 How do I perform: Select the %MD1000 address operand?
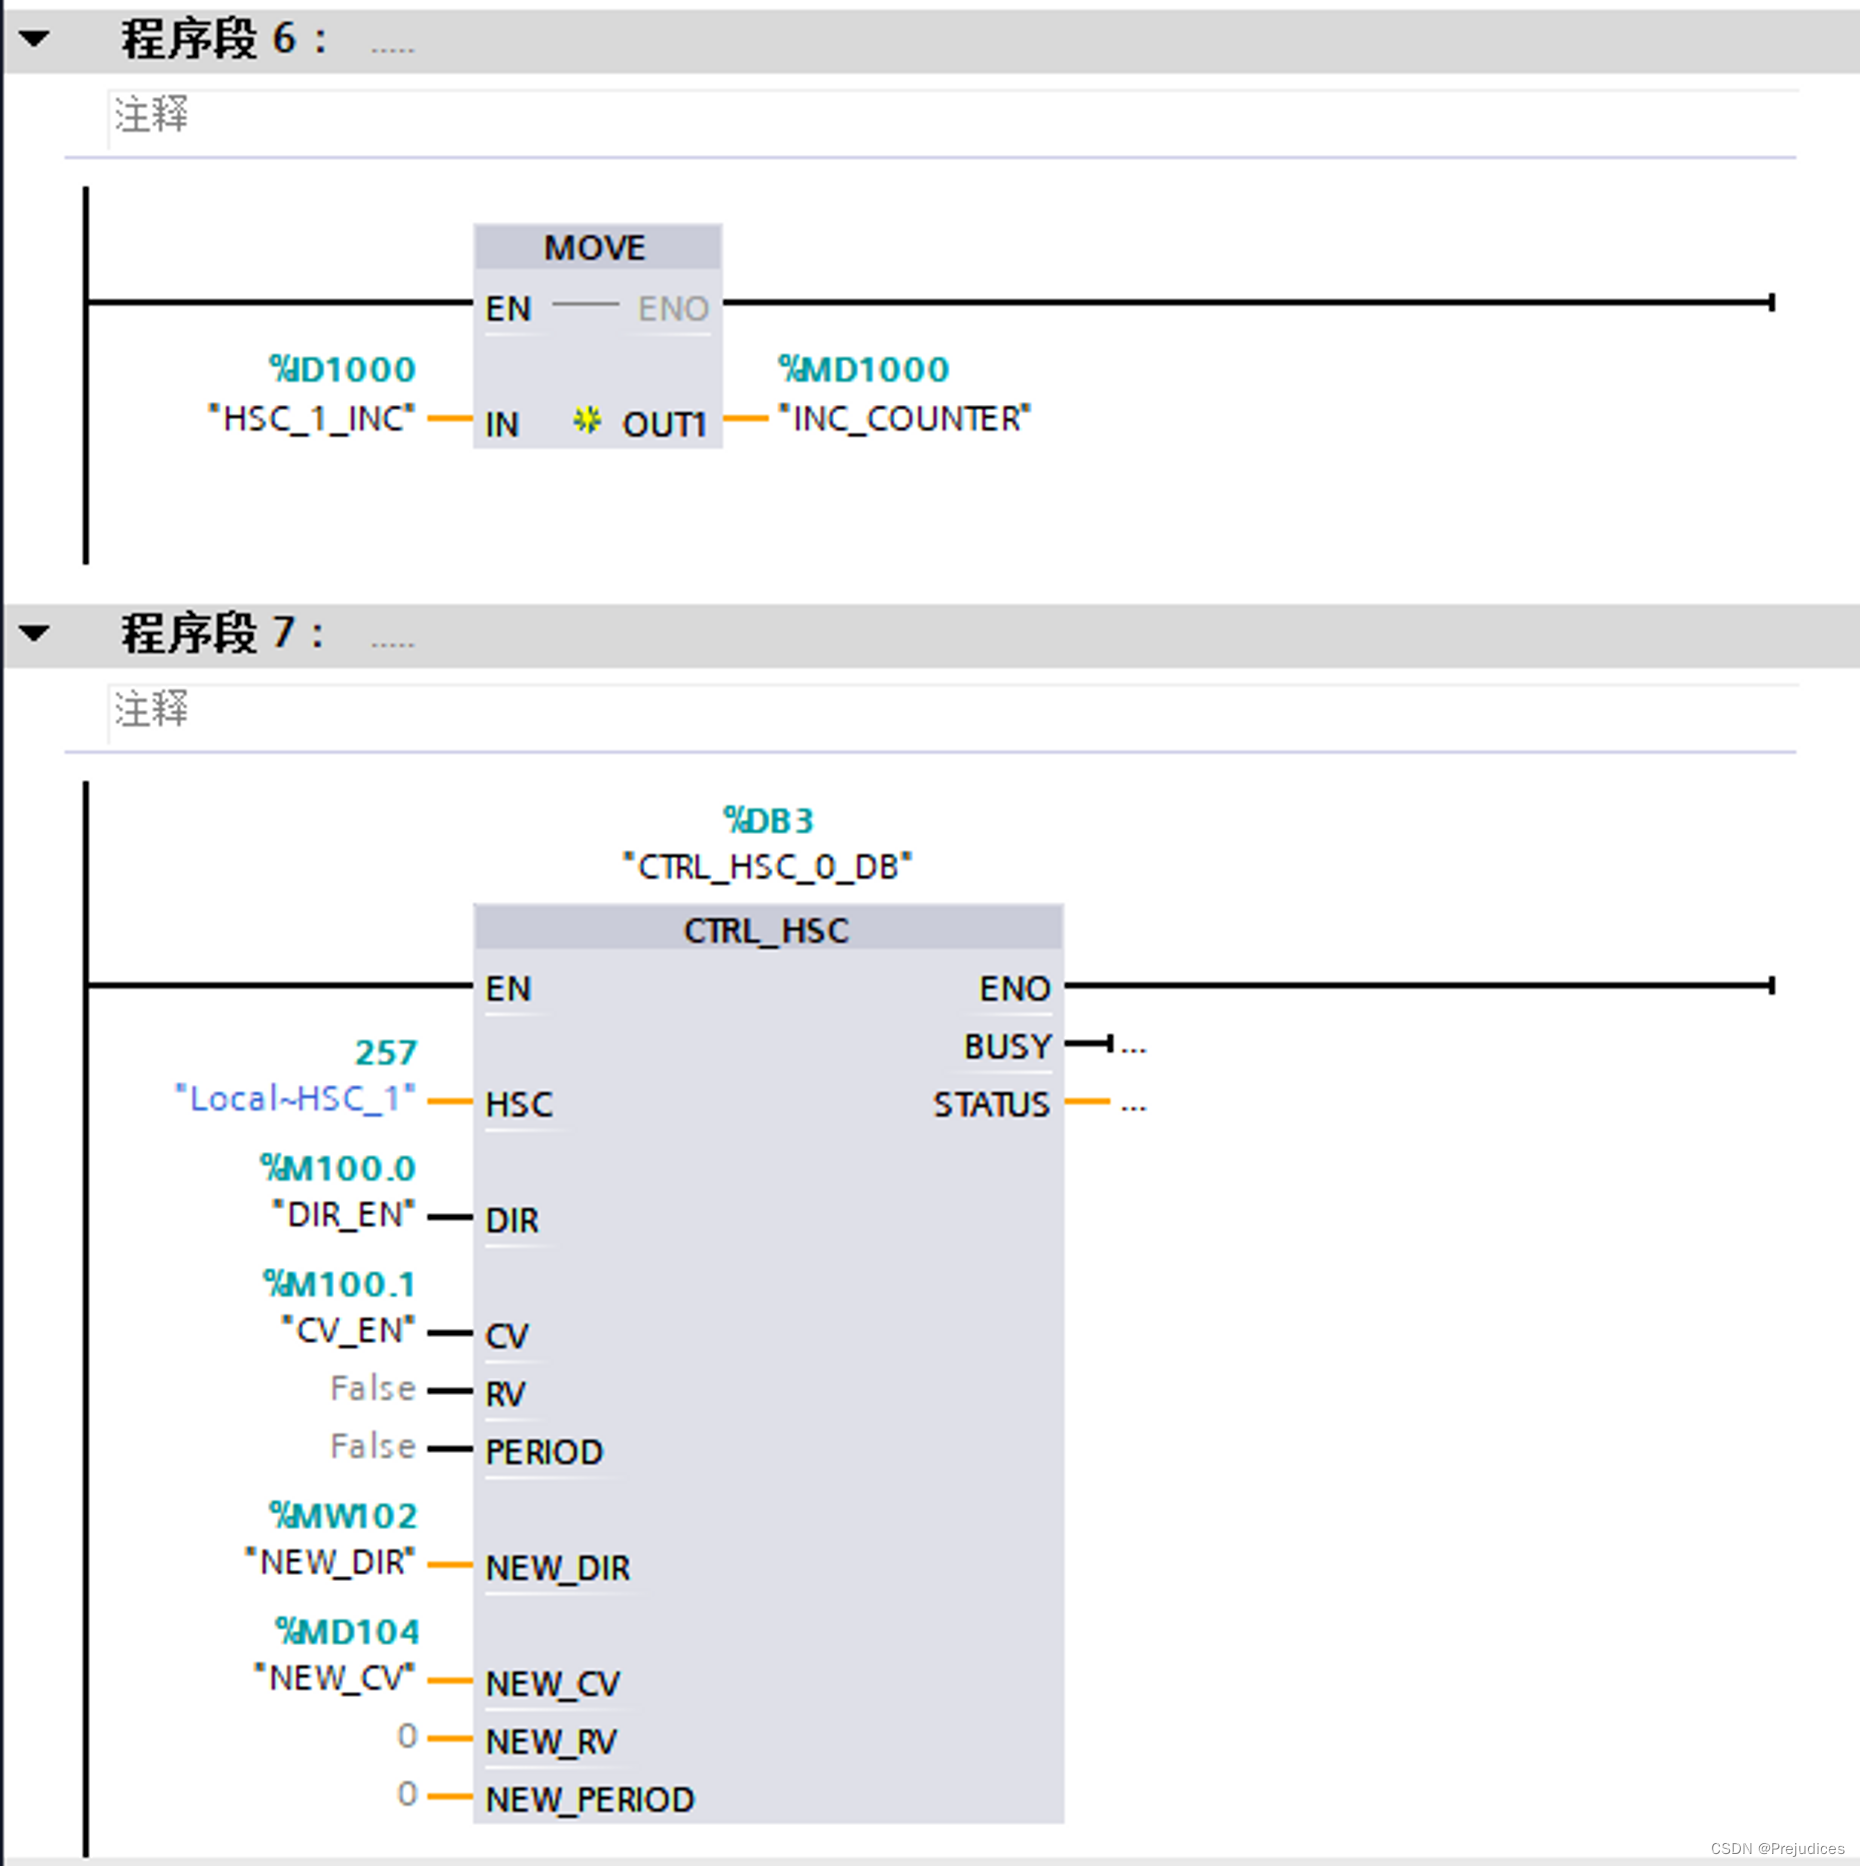click(x=864, y=370)
